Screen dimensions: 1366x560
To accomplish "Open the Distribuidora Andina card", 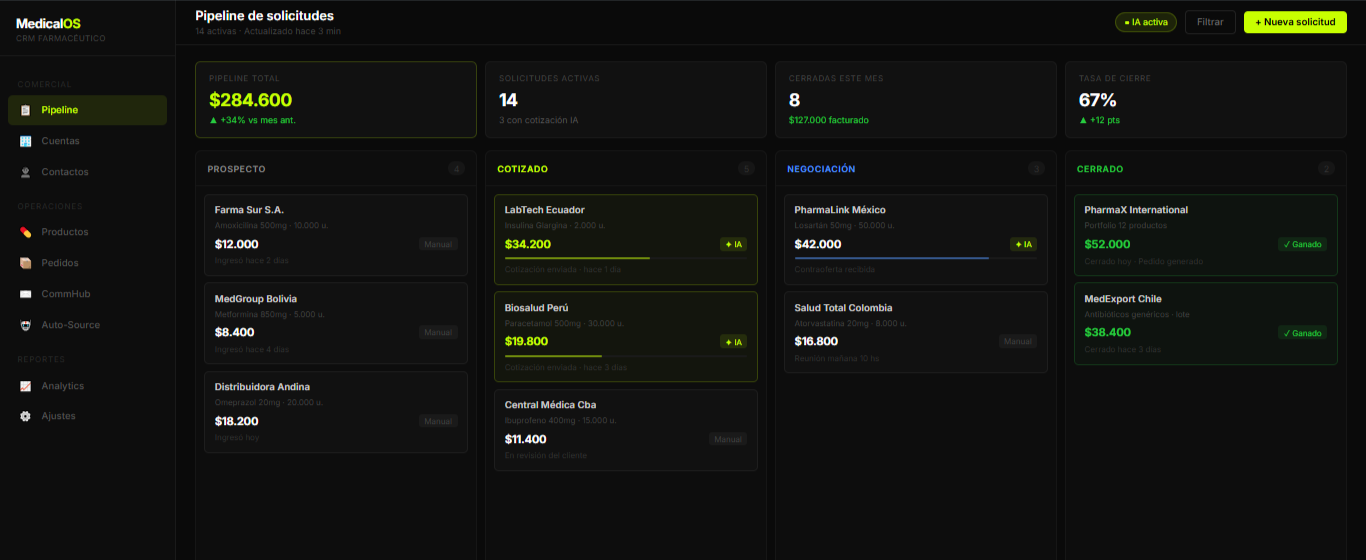I will [x=336, y=412].
